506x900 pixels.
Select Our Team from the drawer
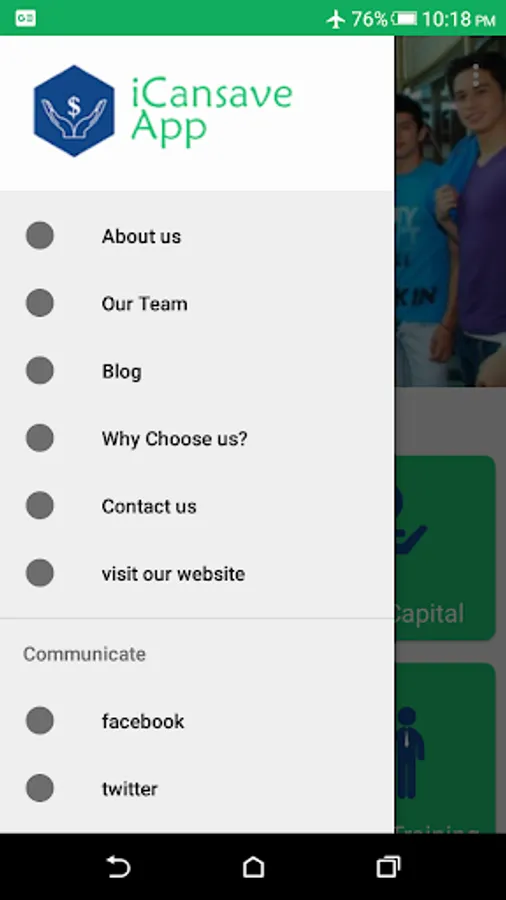tap(197, 304)
